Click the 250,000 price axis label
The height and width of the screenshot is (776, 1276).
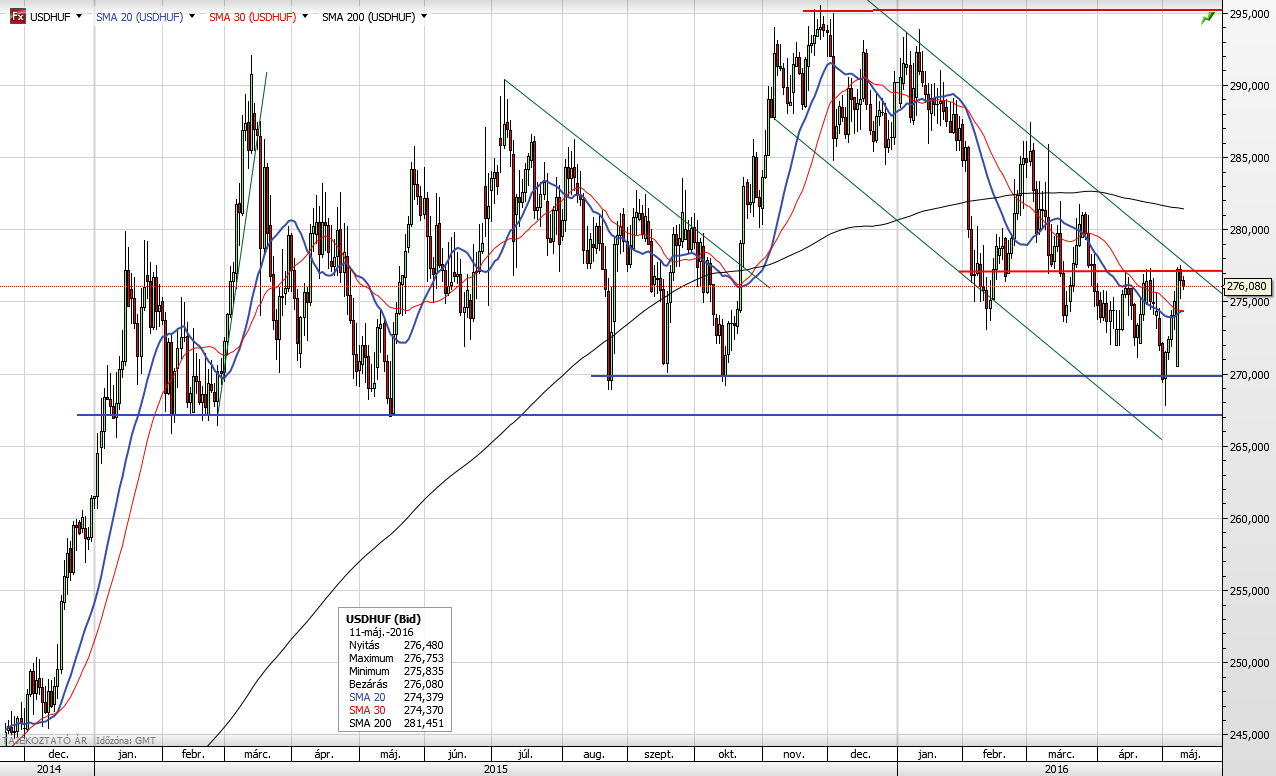click(1248, 663)
